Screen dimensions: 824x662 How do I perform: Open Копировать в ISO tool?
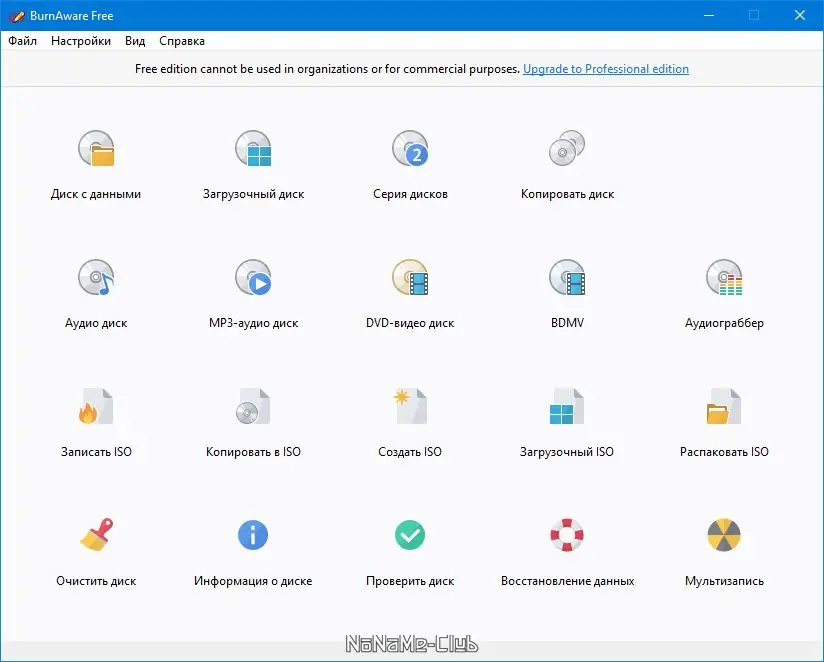253,406
